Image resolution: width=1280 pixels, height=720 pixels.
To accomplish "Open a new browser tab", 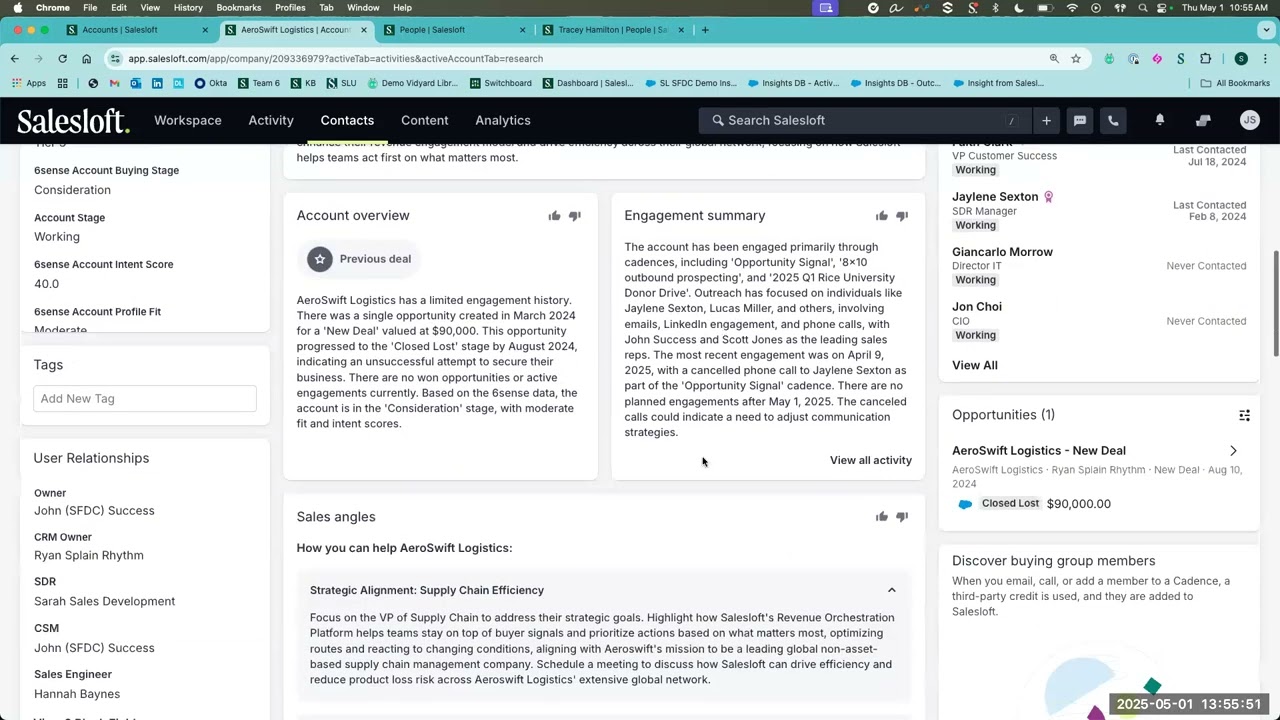I will (x=705, y=30).
